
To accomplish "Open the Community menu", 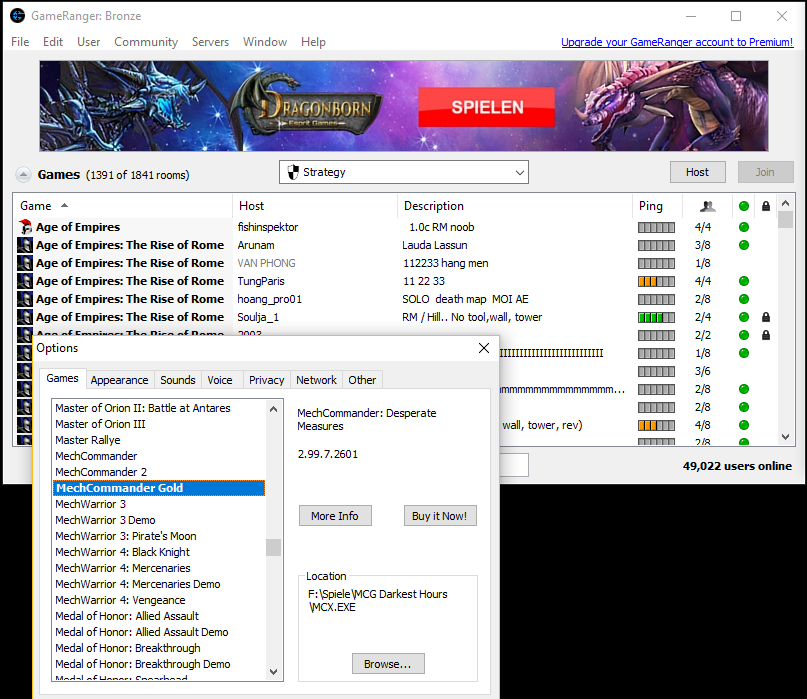I will point(146,42).
